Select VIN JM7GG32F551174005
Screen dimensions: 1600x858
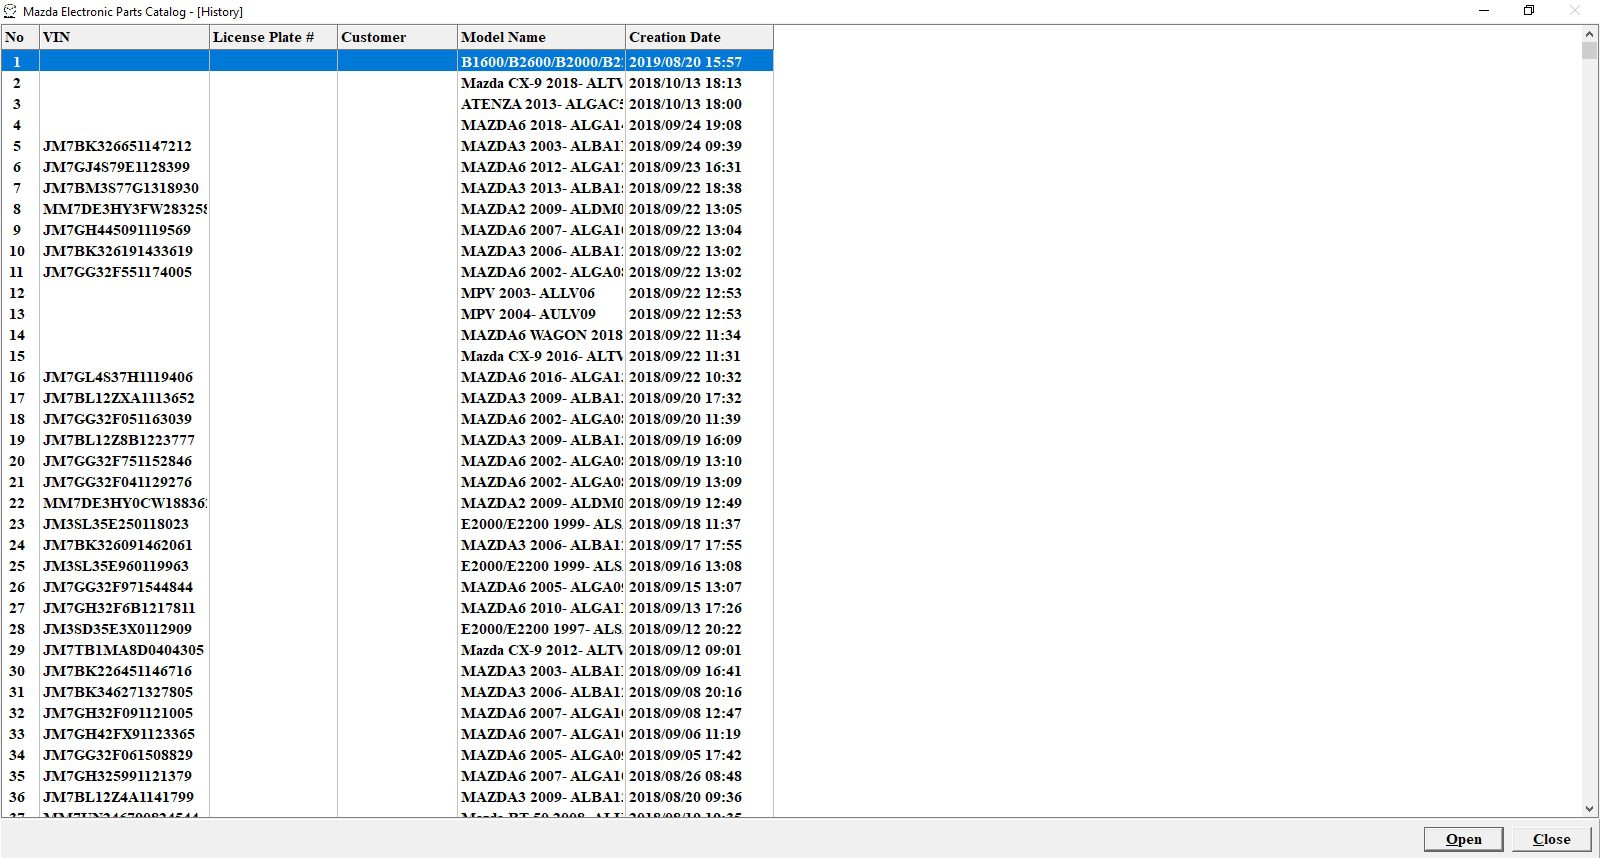[x=117, y=272]
